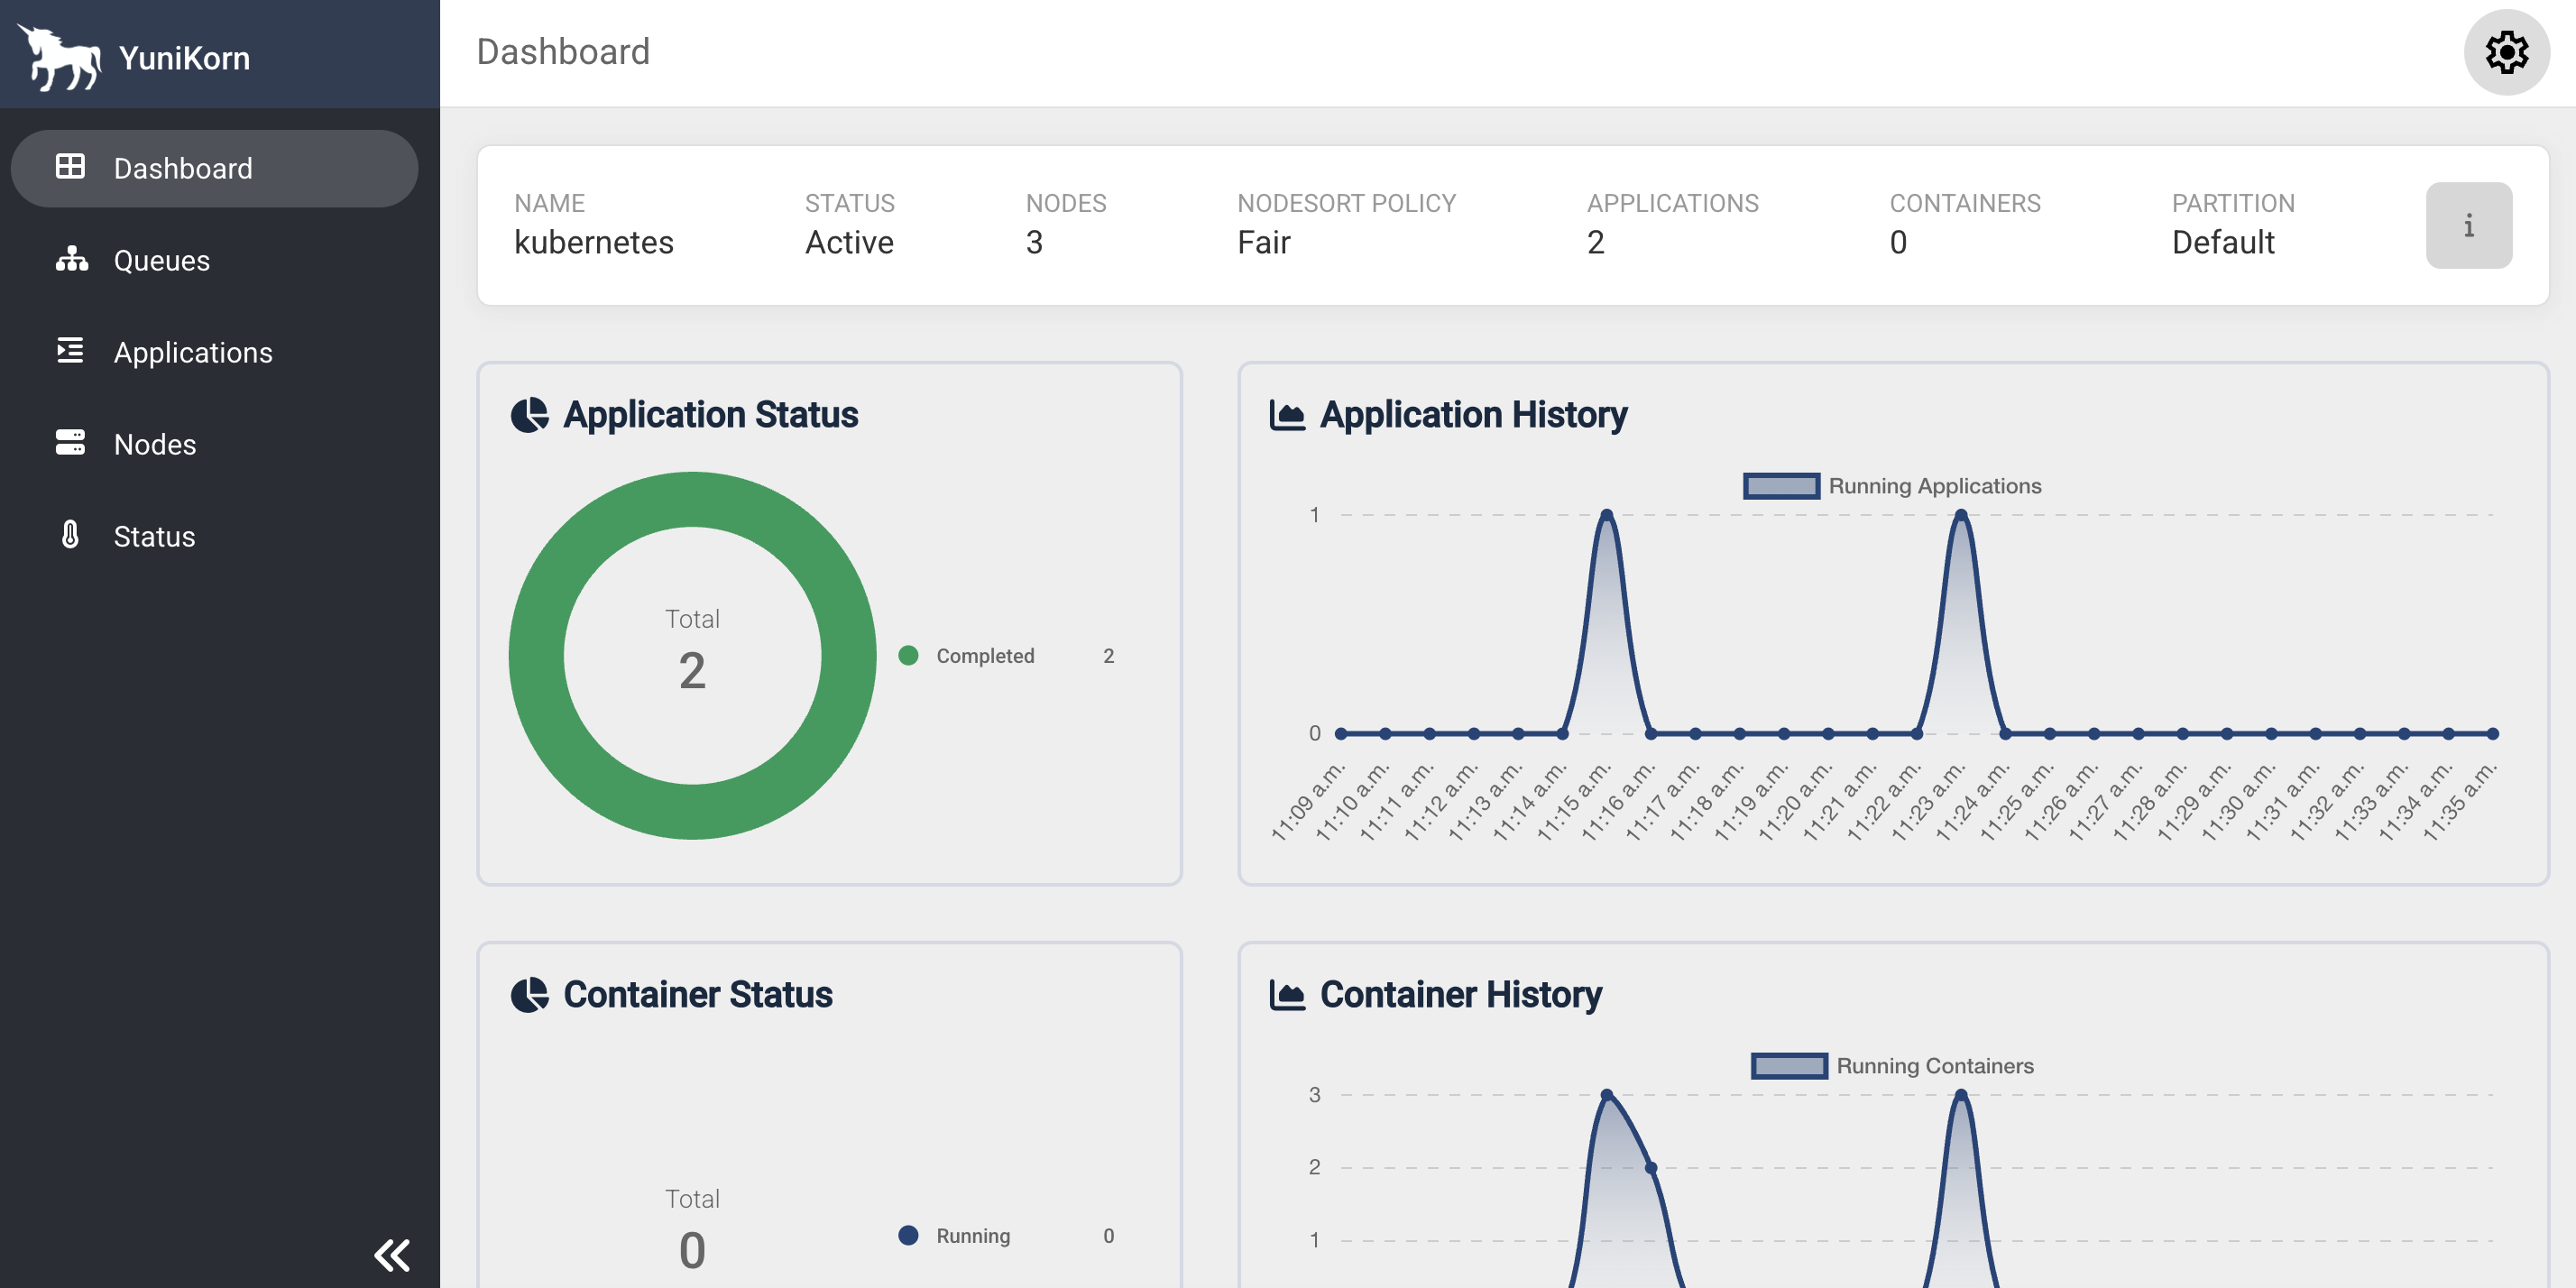
Task: Click the Container History chart icon
Action: [1287, 995]
